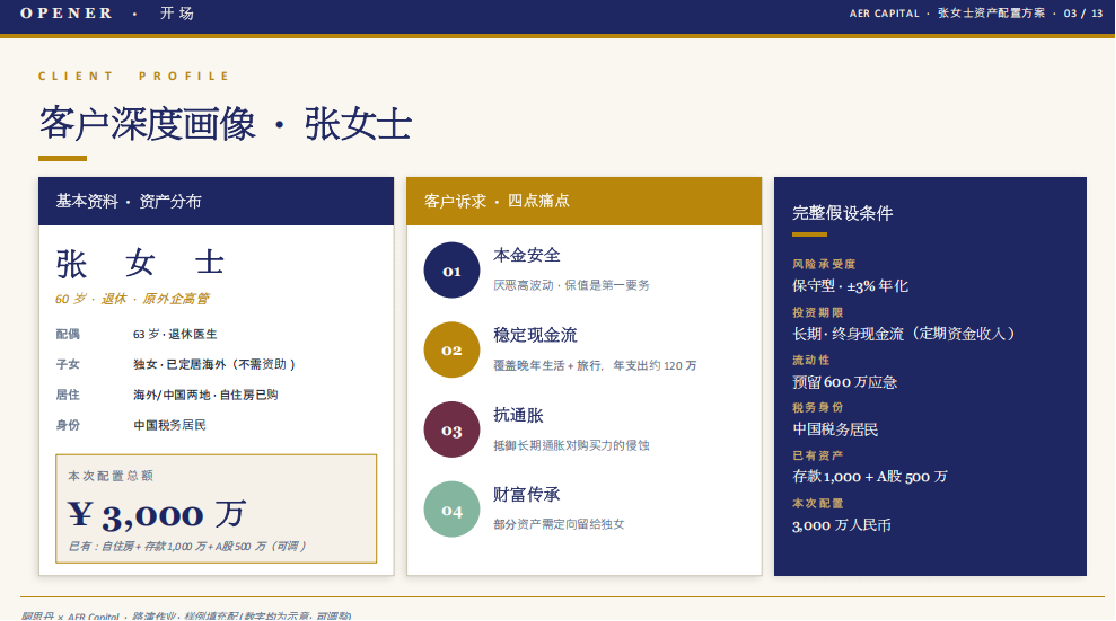Click the 预留 600 万应急 liquidity line
The height and width of the screenshot is (621, 1116).
click(x=844, y=382)
